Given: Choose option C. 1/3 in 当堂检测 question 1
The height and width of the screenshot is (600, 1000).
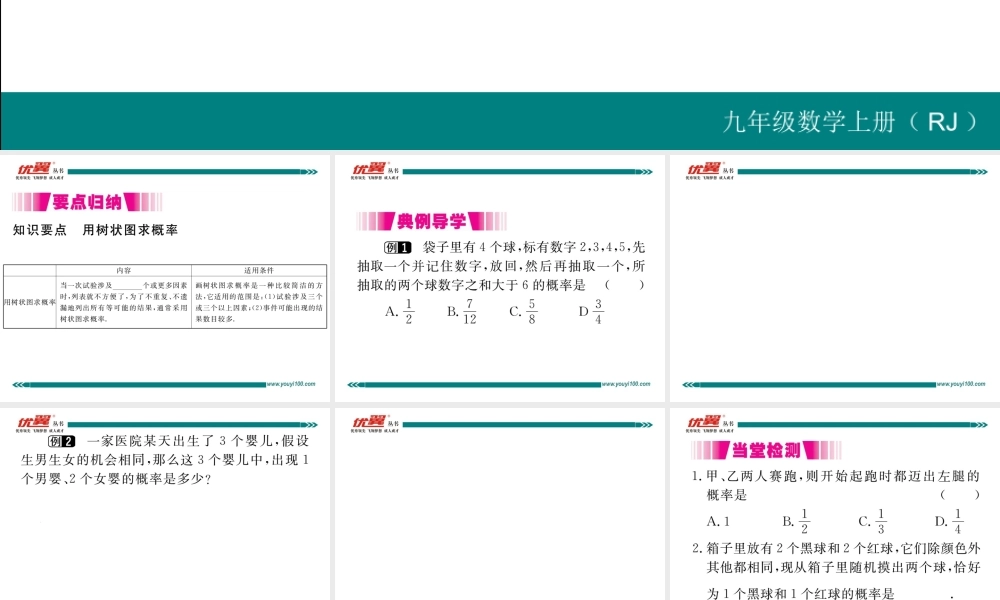Looking at the screenshot, I should (872, 521).
